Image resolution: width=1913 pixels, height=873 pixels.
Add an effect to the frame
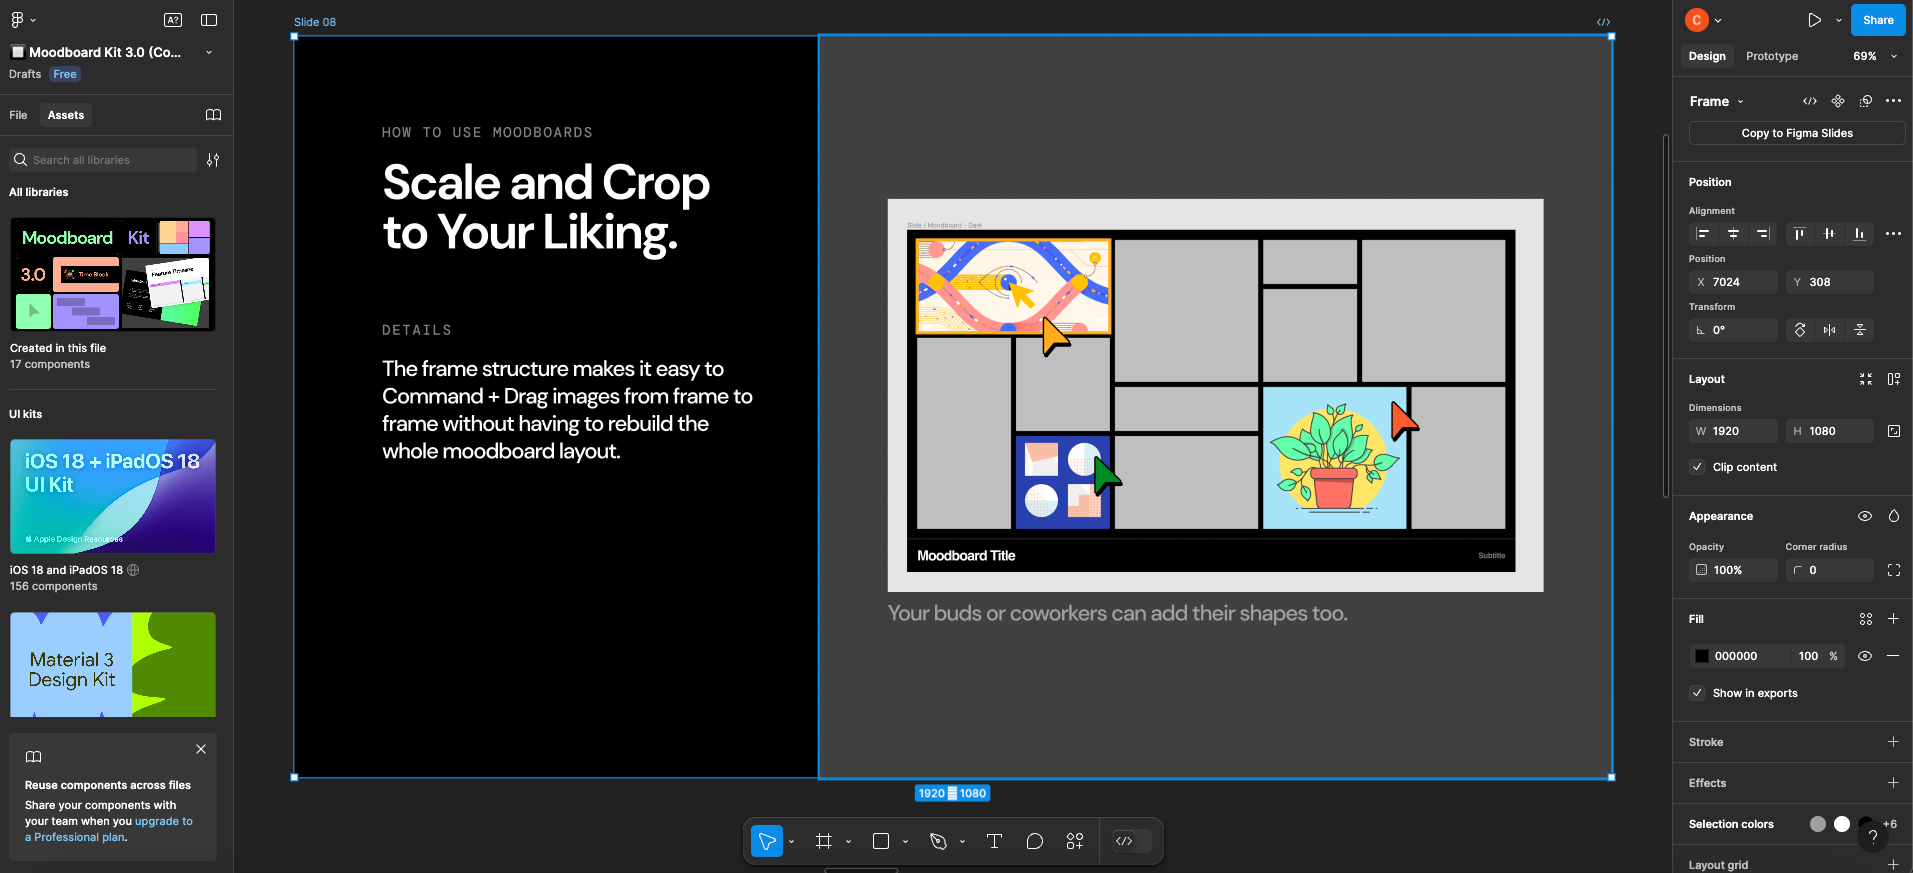pyautogui.click(x=1893, y=783)
